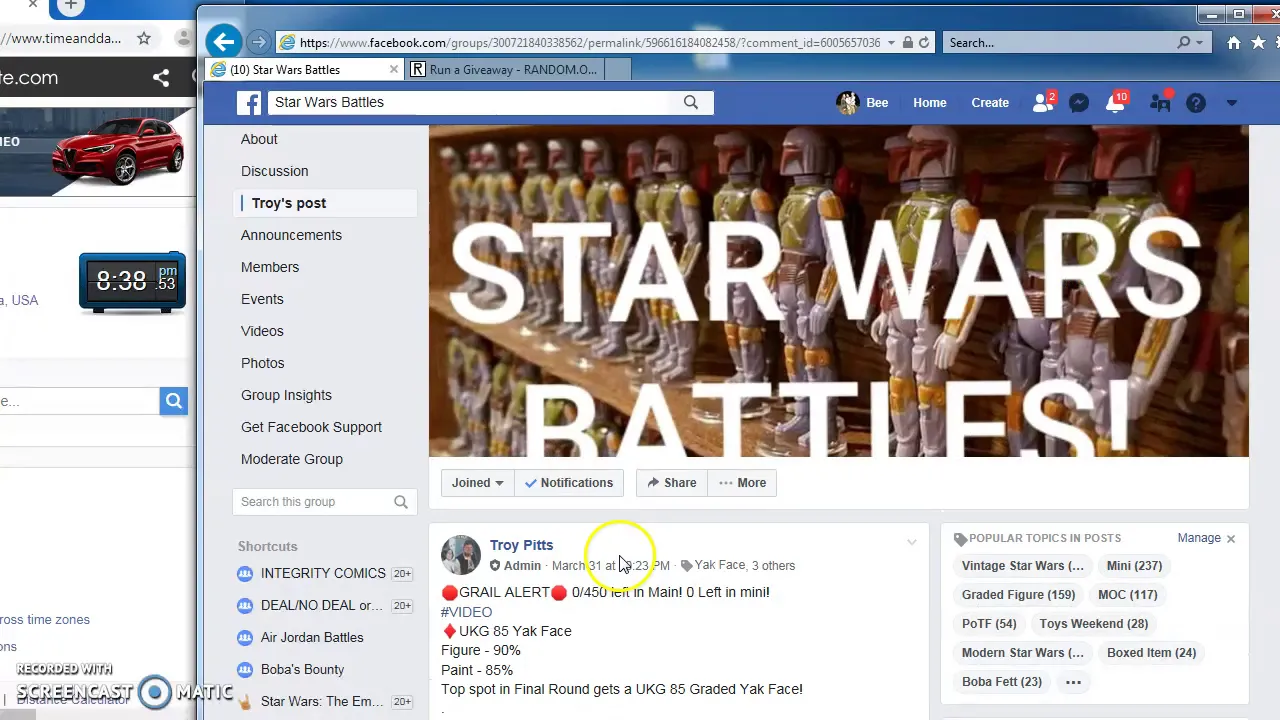Go to Facebook Home
The height and width of the screenshot is (720, 1280).
929,102
